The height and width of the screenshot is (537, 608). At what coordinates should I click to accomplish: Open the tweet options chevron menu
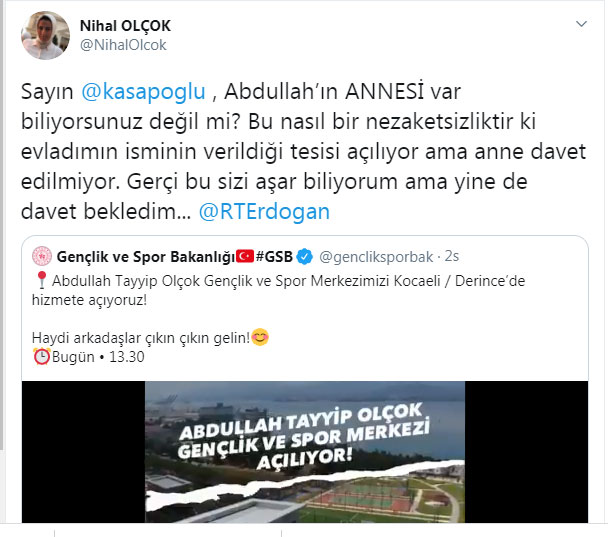point(581,24)
